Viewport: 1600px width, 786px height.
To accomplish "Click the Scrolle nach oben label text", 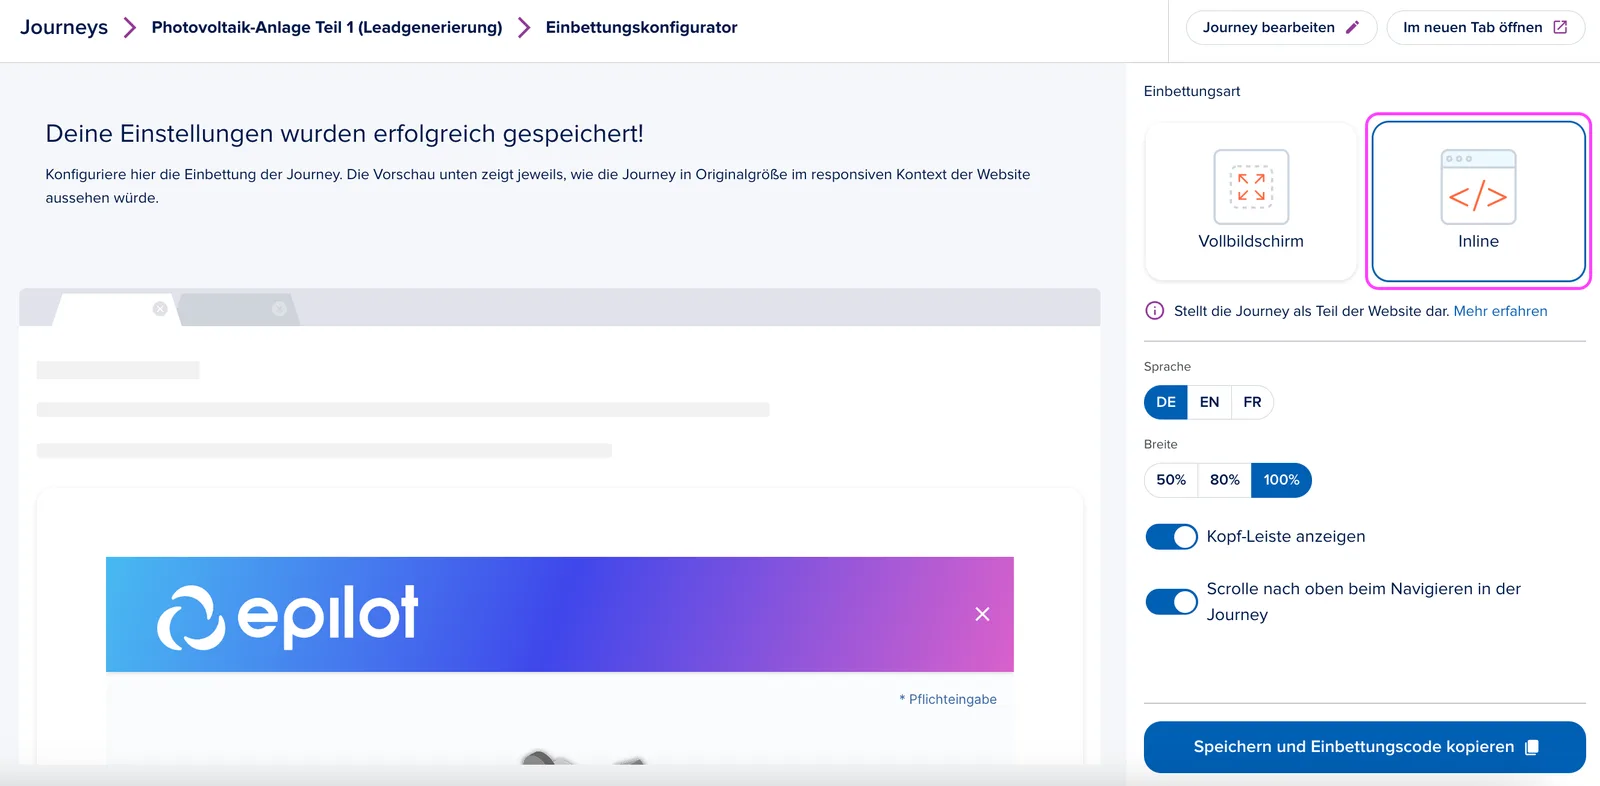I will pos(1364,602).
